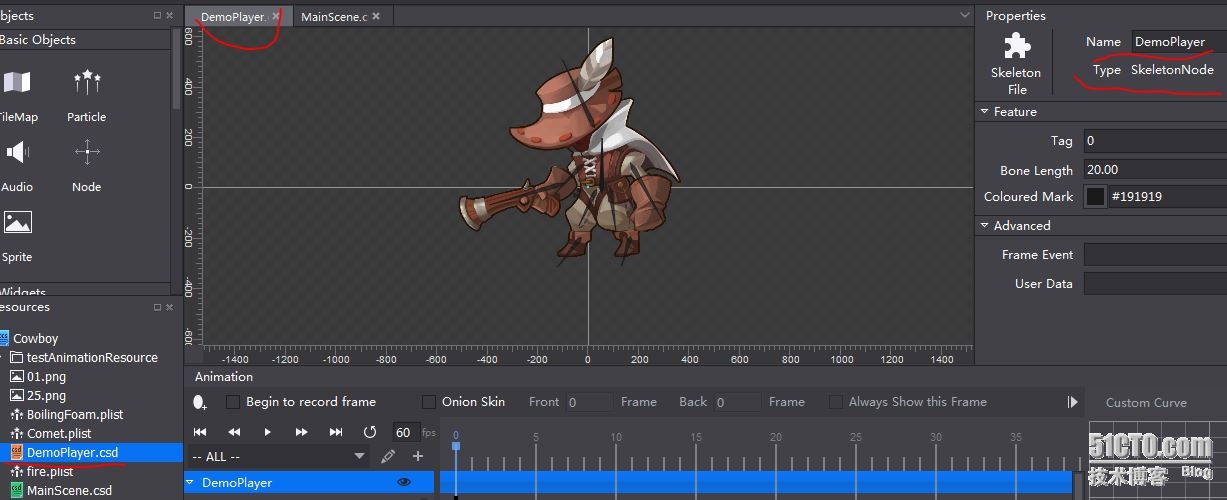The height and width of the screenshot is (500, 1227).
Task: Open the document tabs list dropdown arrow
Action: coord(964,15)
